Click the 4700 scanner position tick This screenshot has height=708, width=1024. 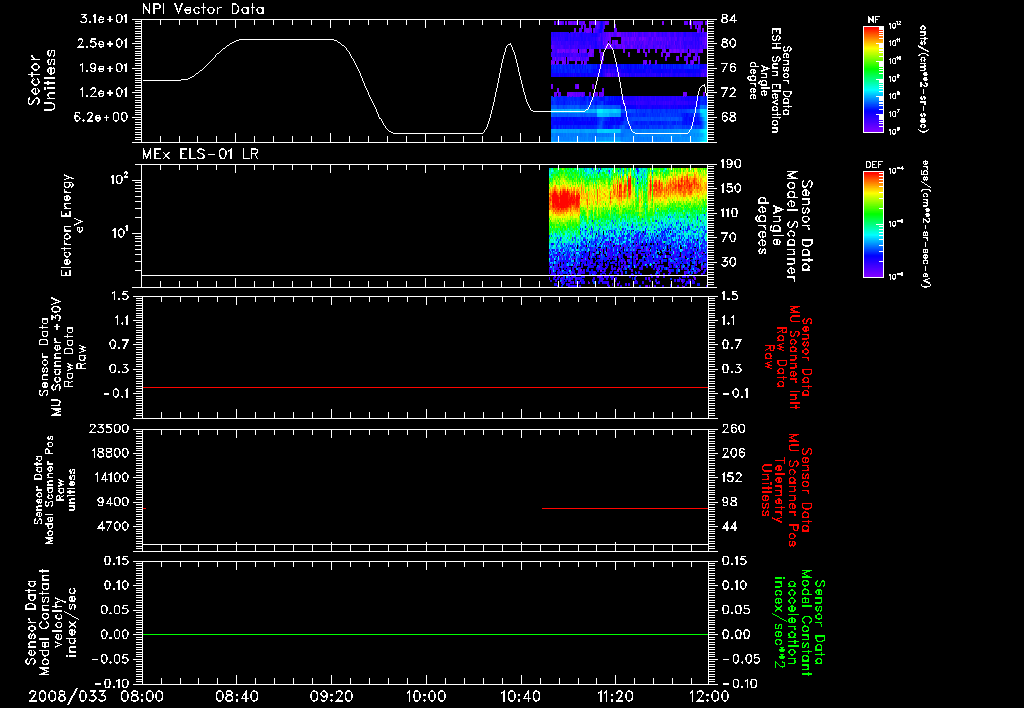point(112,526)
